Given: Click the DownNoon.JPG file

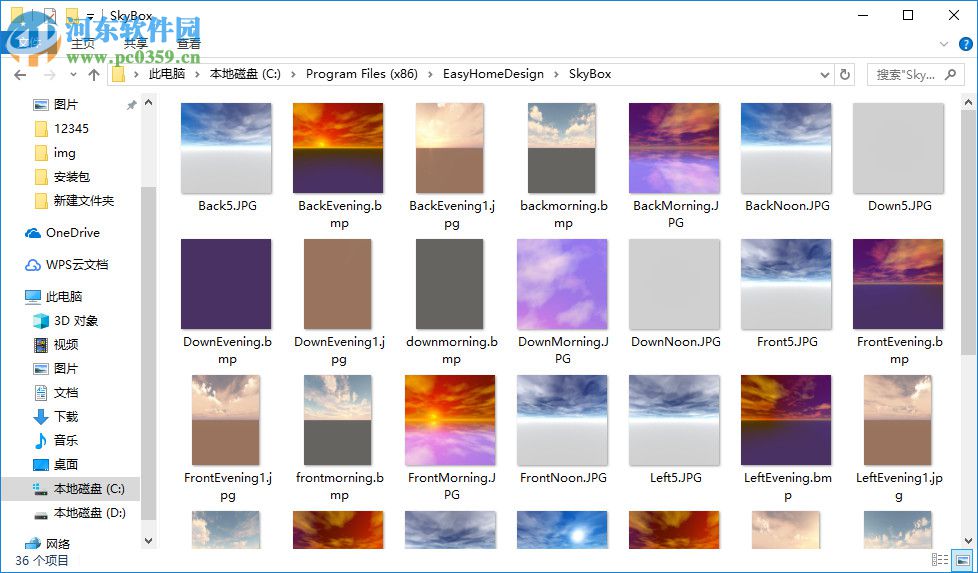Looking at the screenshot, I should point(675,284).
